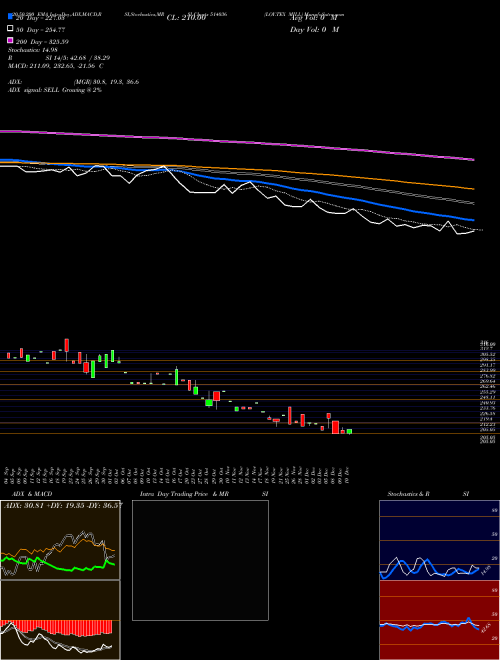Click the 'Stochastics: 14.98' readout
The width and height of the screenshot is (500, 660).
point(33,50)
